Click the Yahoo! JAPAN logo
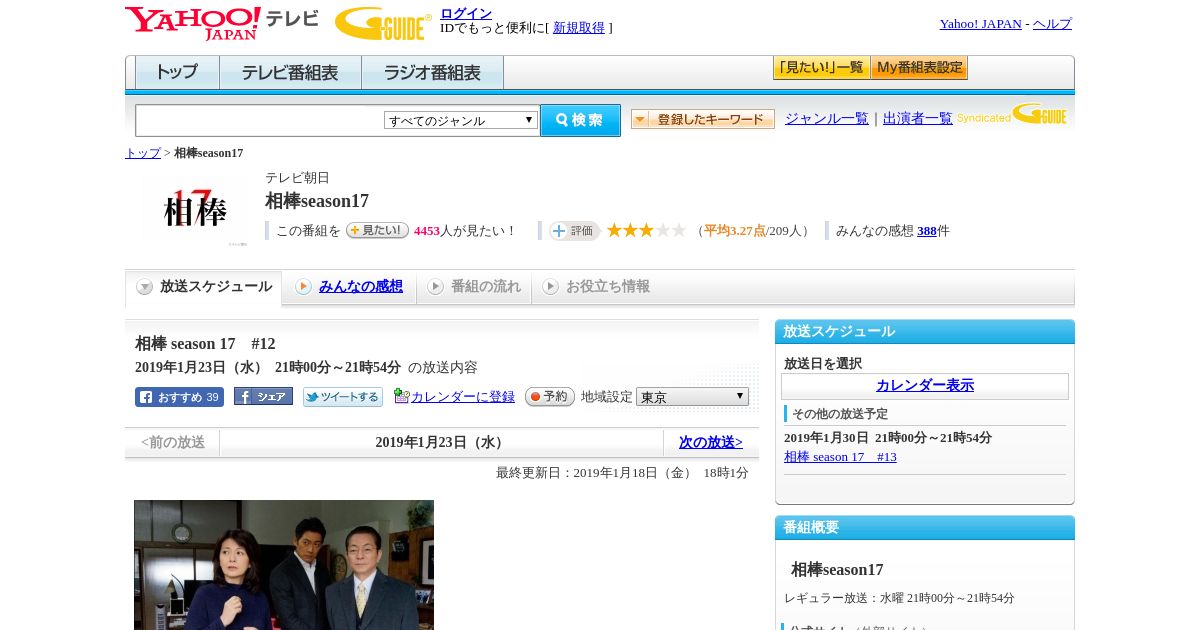 [193, 23]
